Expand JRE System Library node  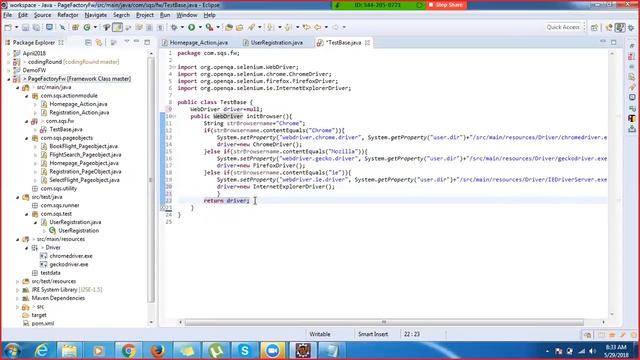click(x=18, y=290)
